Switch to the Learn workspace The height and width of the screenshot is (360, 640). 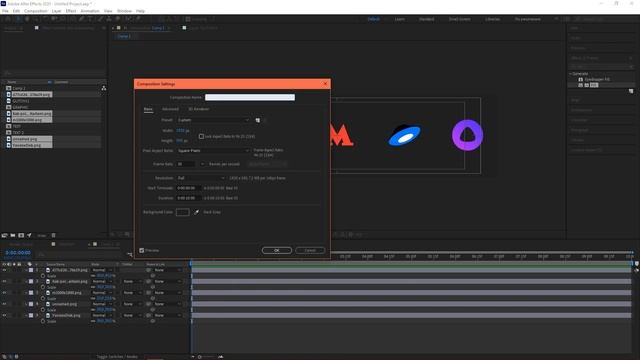400,19
